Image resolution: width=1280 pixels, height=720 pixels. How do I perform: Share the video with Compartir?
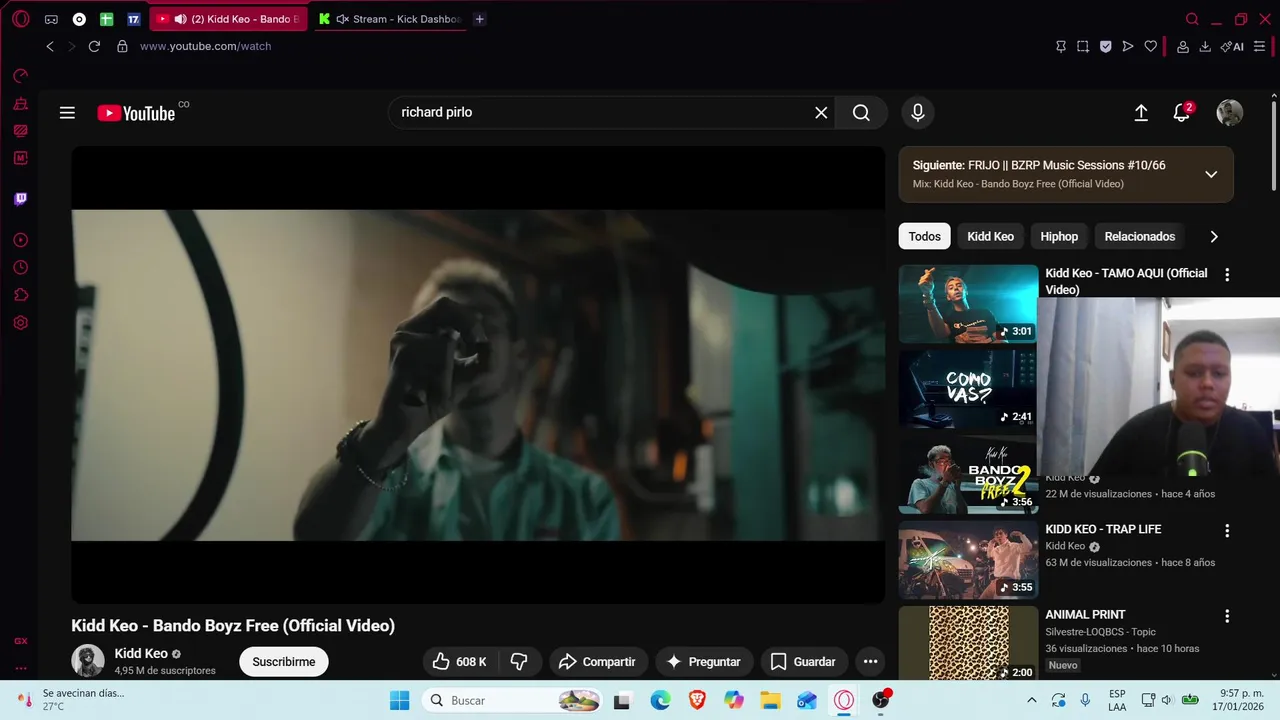click(597, 662)
